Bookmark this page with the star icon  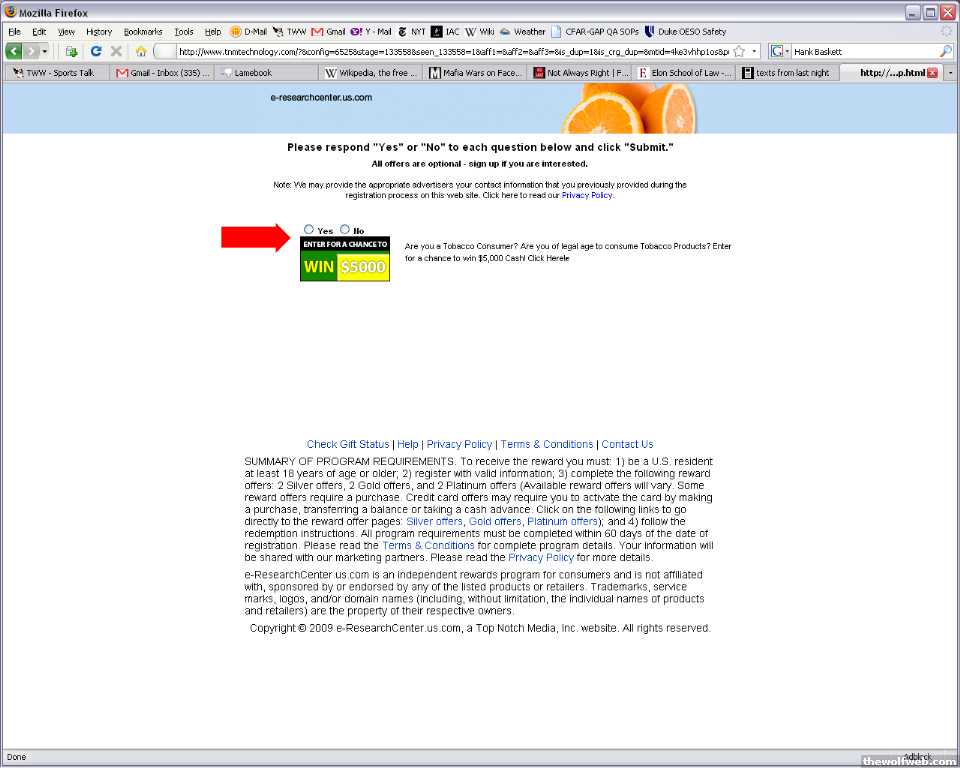click(738, 51)
